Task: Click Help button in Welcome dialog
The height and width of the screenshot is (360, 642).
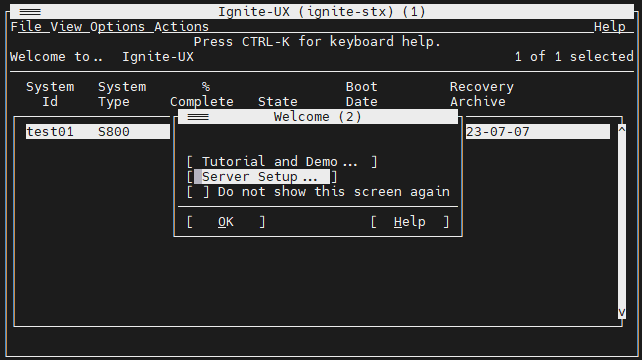Action: tap(409, 222)
